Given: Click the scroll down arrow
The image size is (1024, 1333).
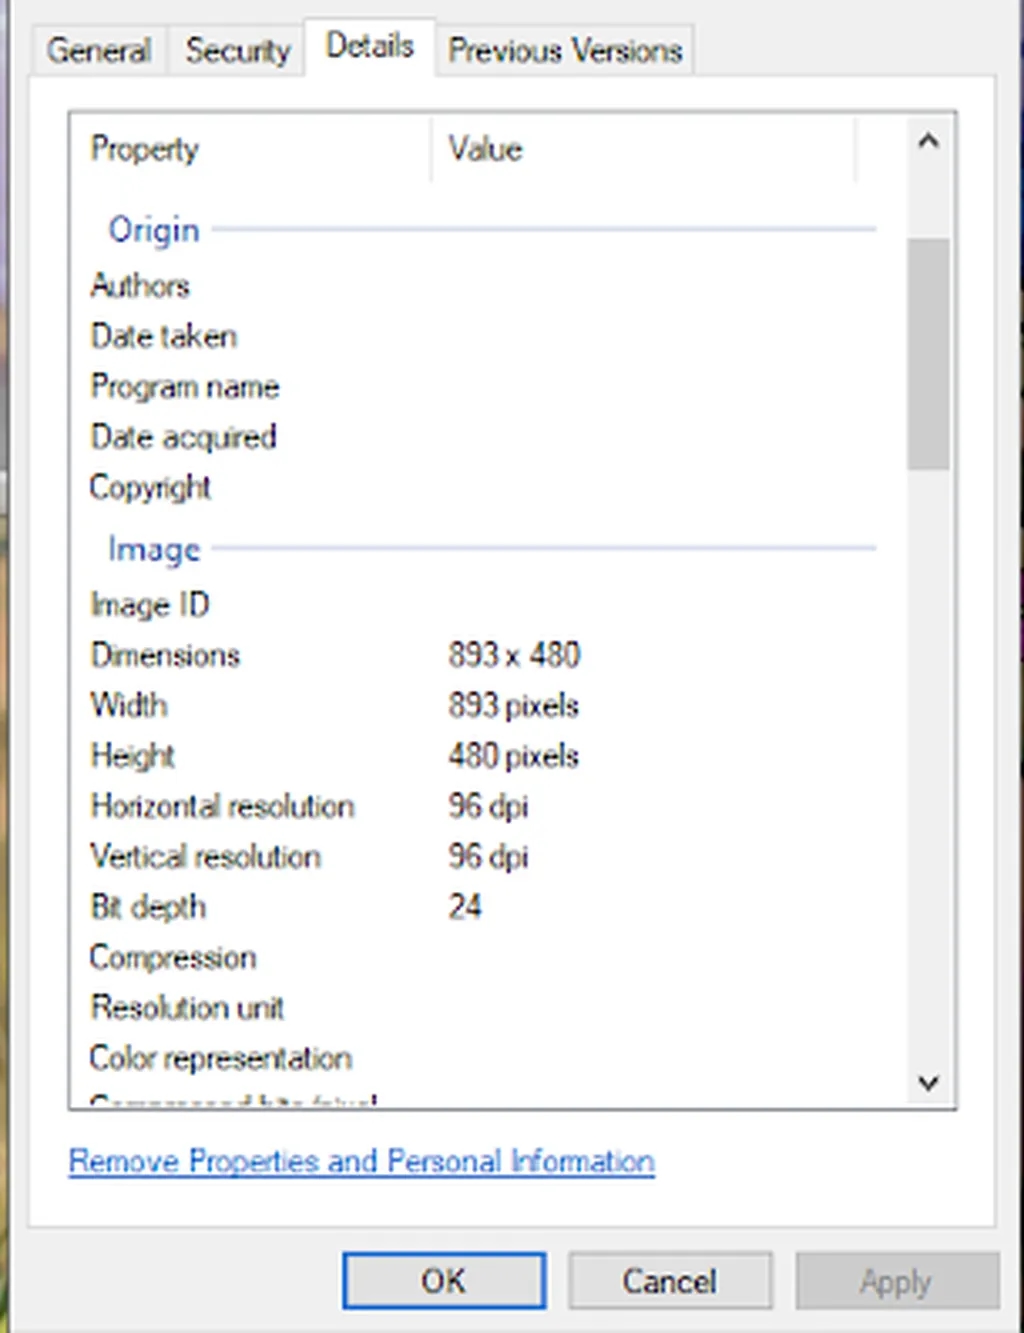Looking at the screenshot, I should [x=928, y=1083].
